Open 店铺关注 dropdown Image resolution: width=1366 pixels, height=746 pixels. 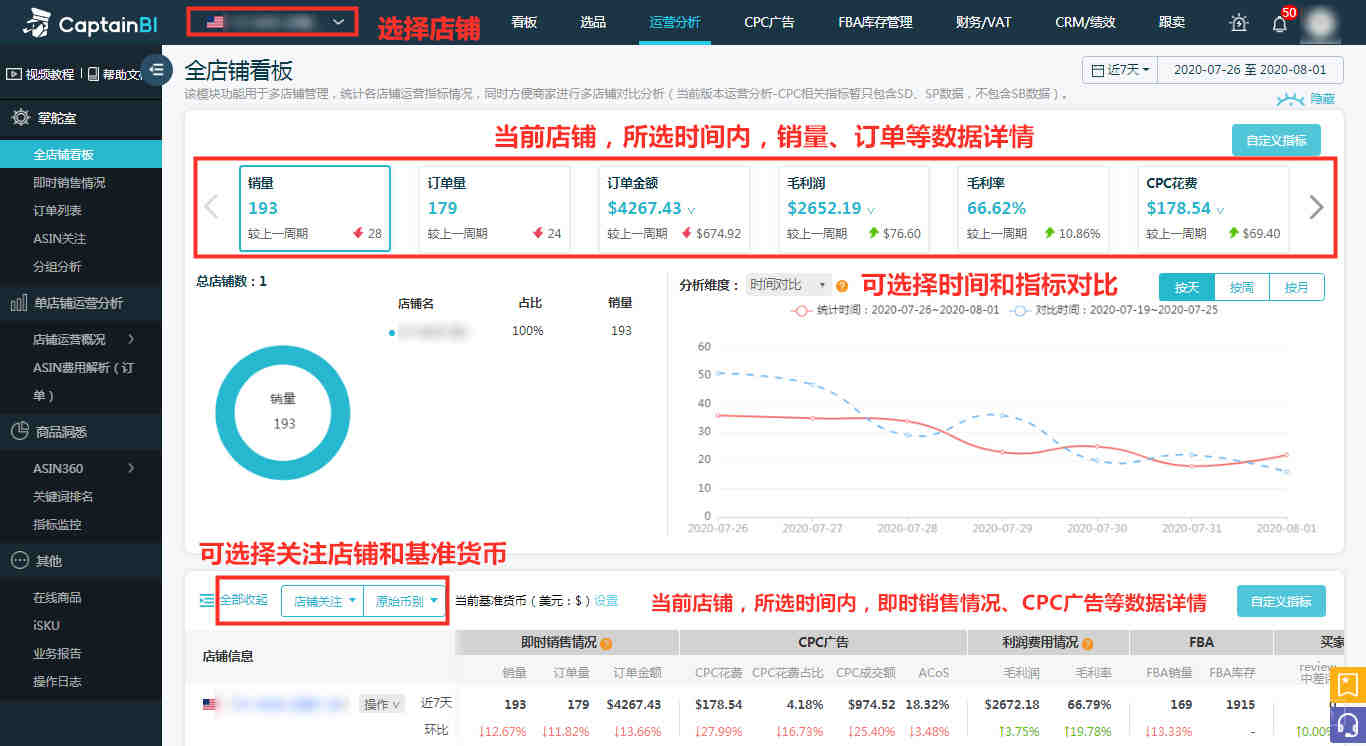pyautogui.click(x=323, y=602)
